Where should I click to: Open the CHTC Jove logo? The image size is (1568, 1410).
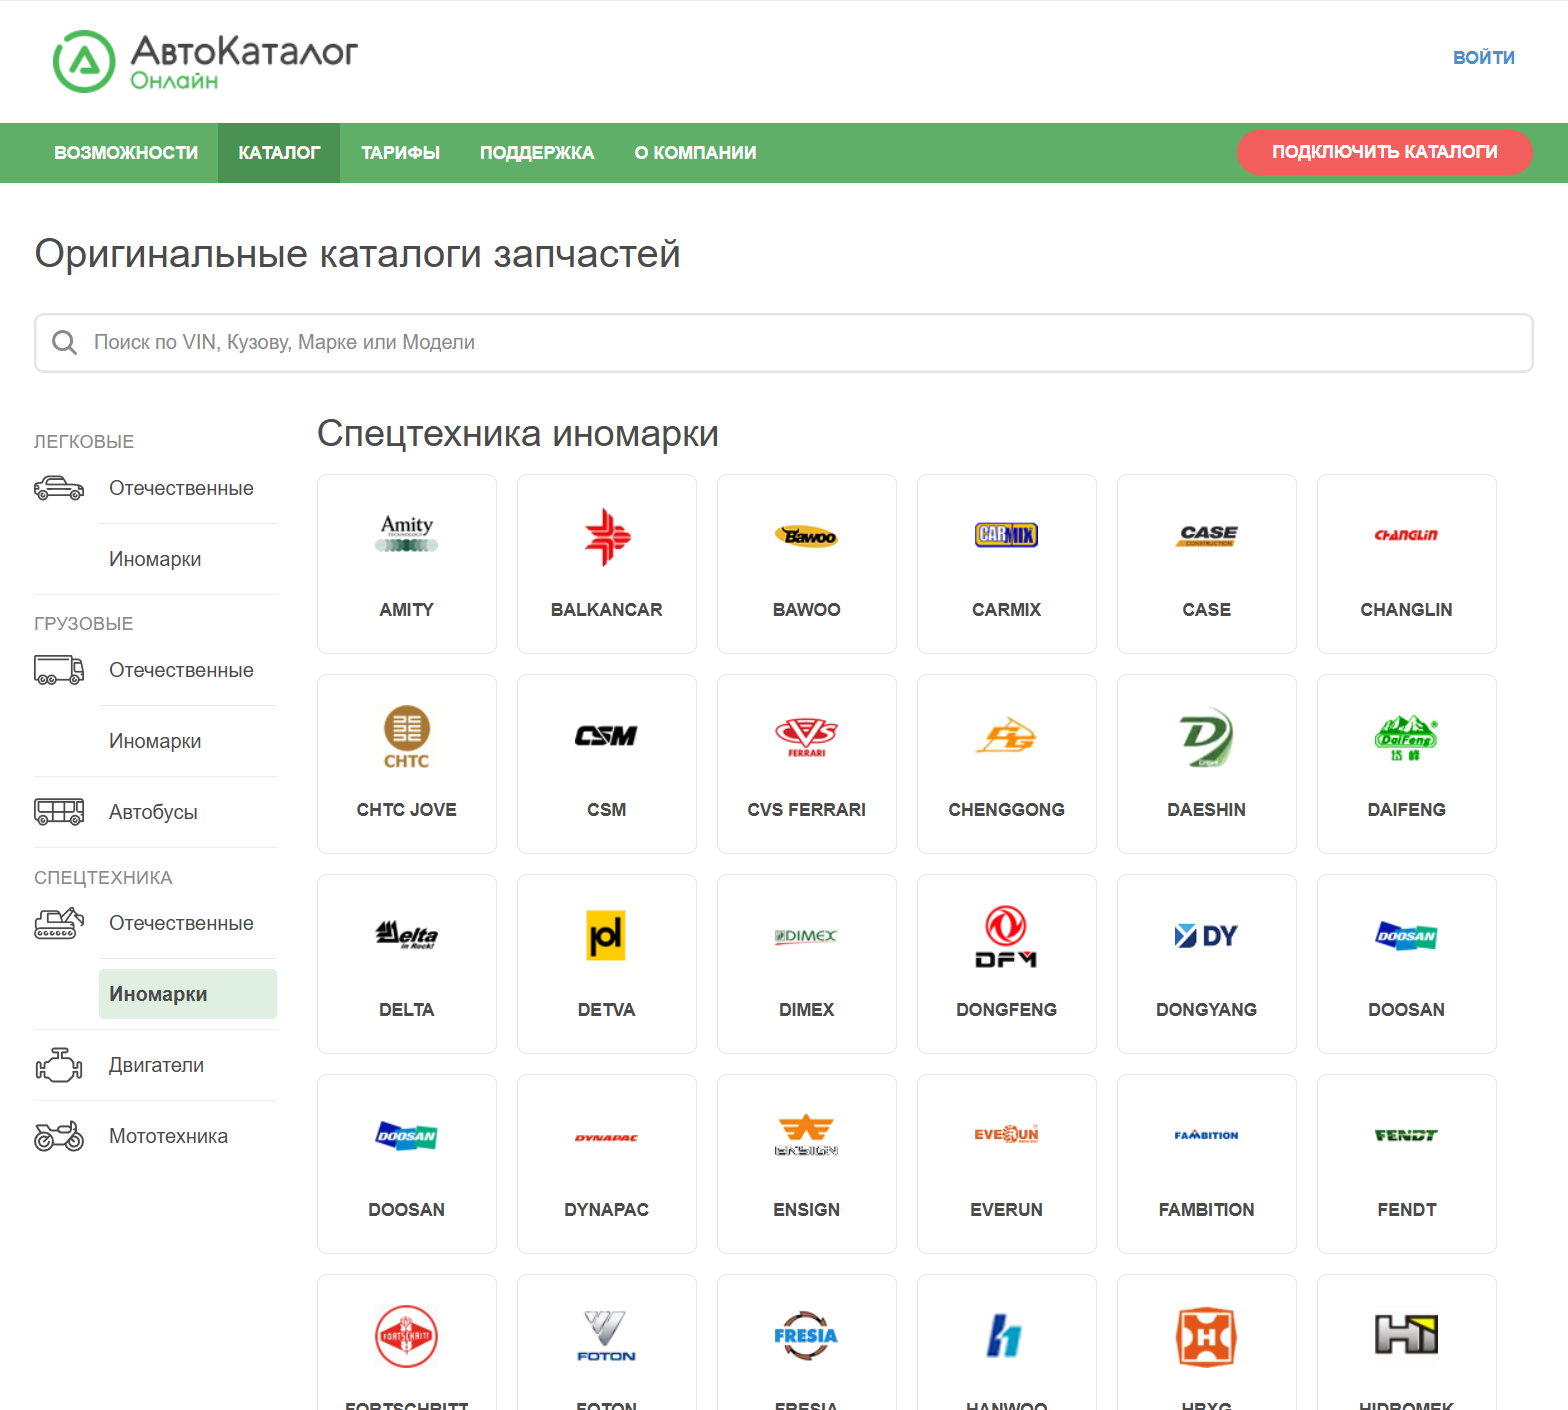coord(407,737)
